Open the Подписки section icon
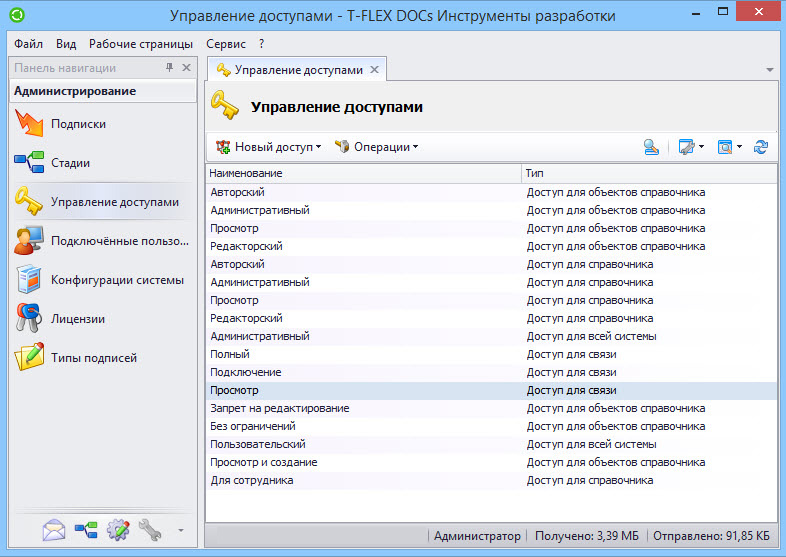The width and height of the screenshot is (786, 557). [29, 123]
